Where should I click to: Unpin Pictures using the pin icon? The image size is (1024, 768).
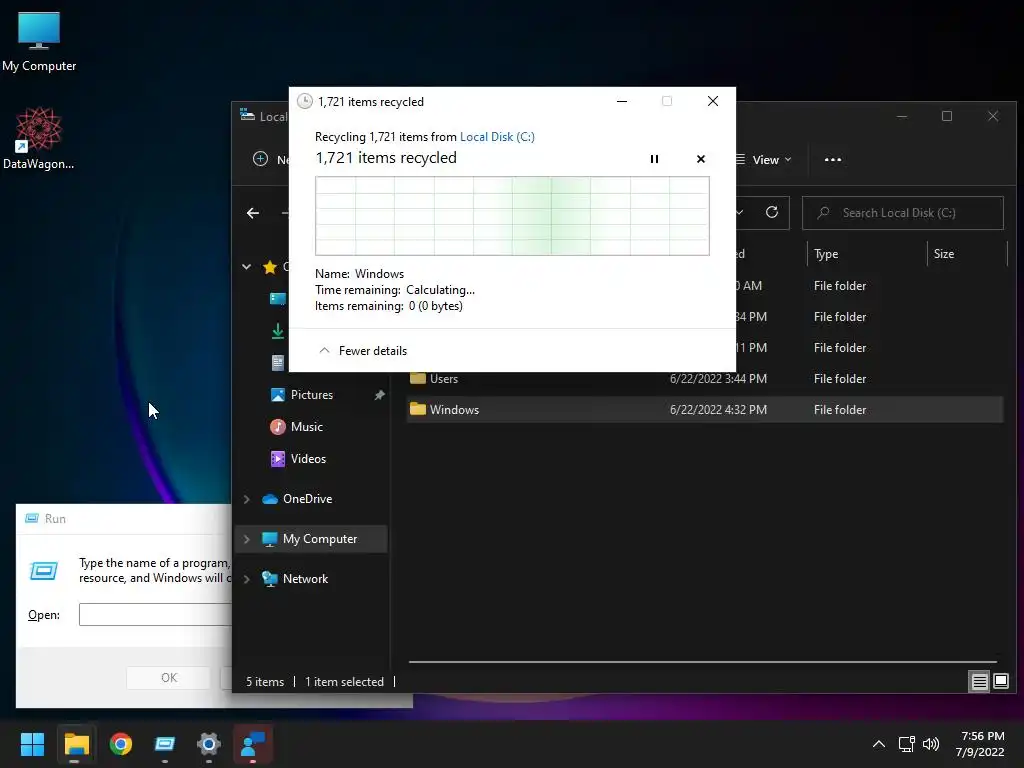click(379, 395)
